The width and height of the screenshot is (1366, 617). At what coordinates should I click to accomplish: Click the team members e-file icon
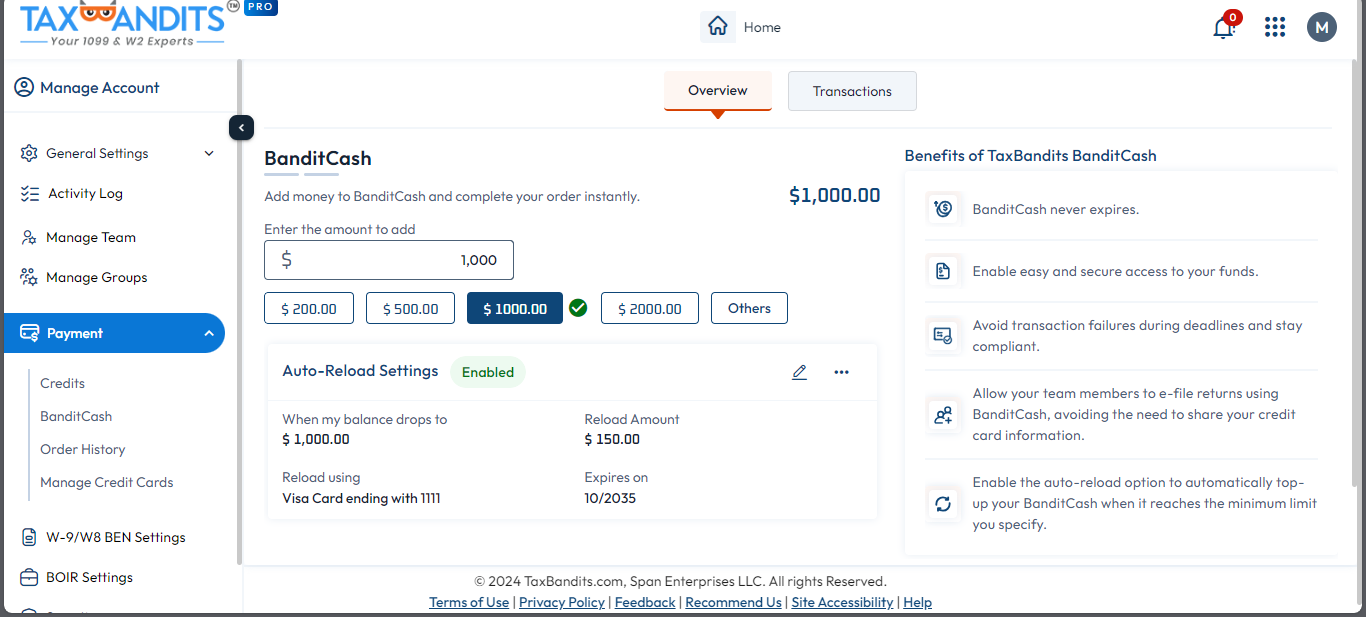coord(943,415)
